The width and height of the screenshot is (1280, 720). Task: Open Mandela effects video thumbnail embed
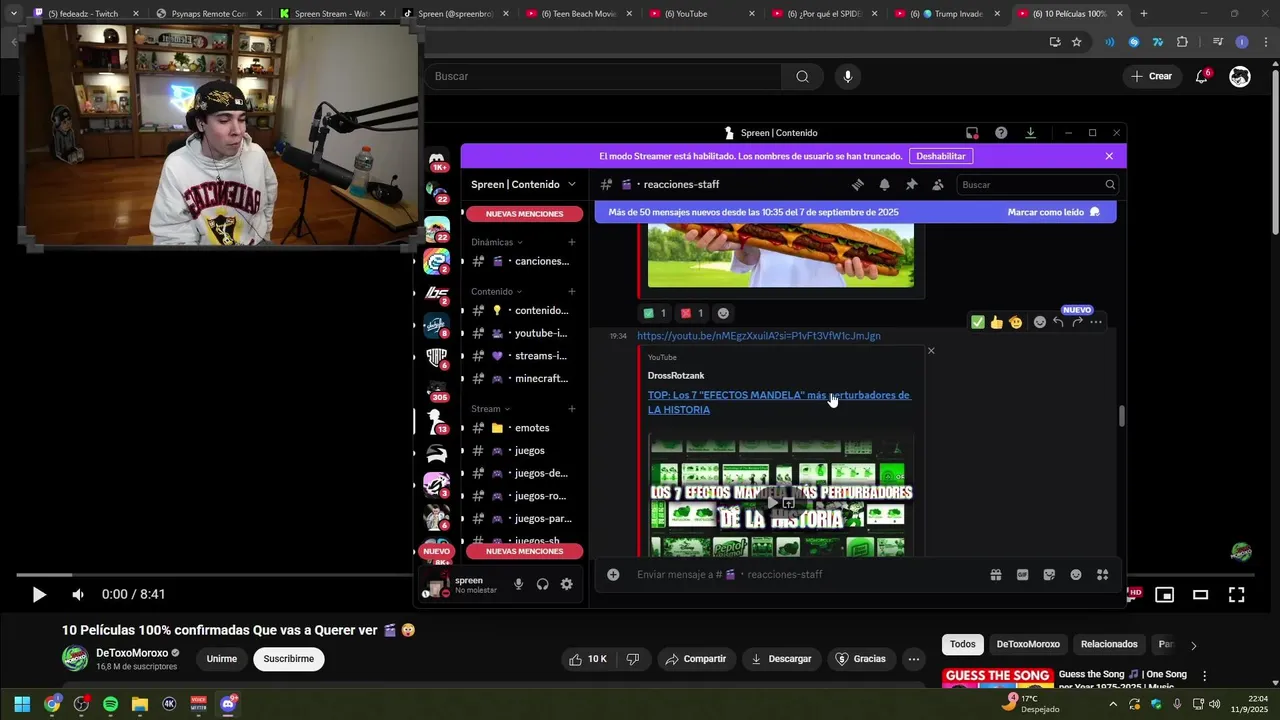coord(780,495)
